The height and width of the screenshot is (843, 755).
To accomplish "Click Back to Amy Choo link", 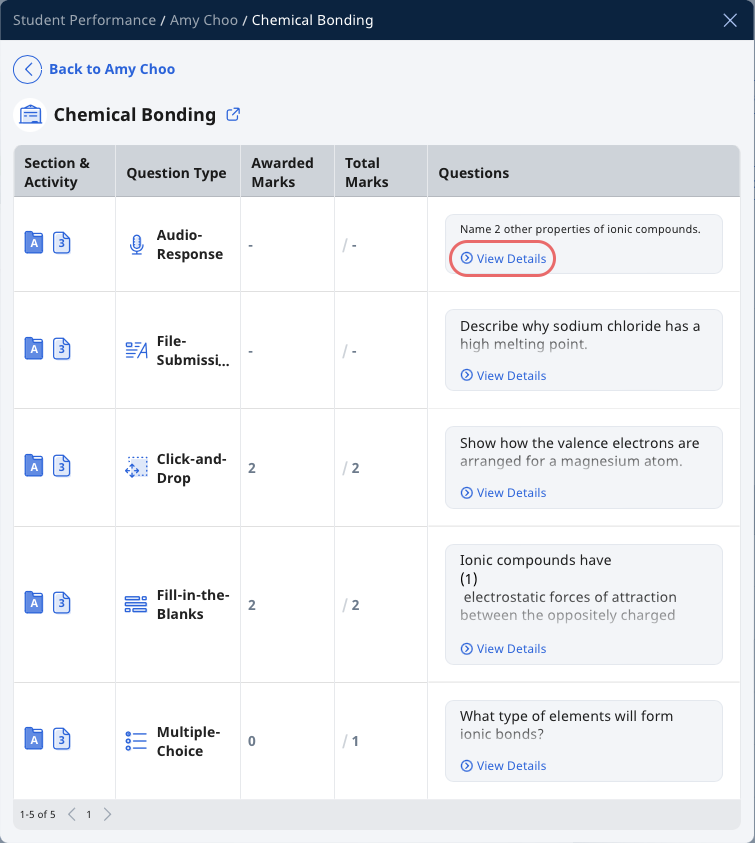I will click(112, 69).
